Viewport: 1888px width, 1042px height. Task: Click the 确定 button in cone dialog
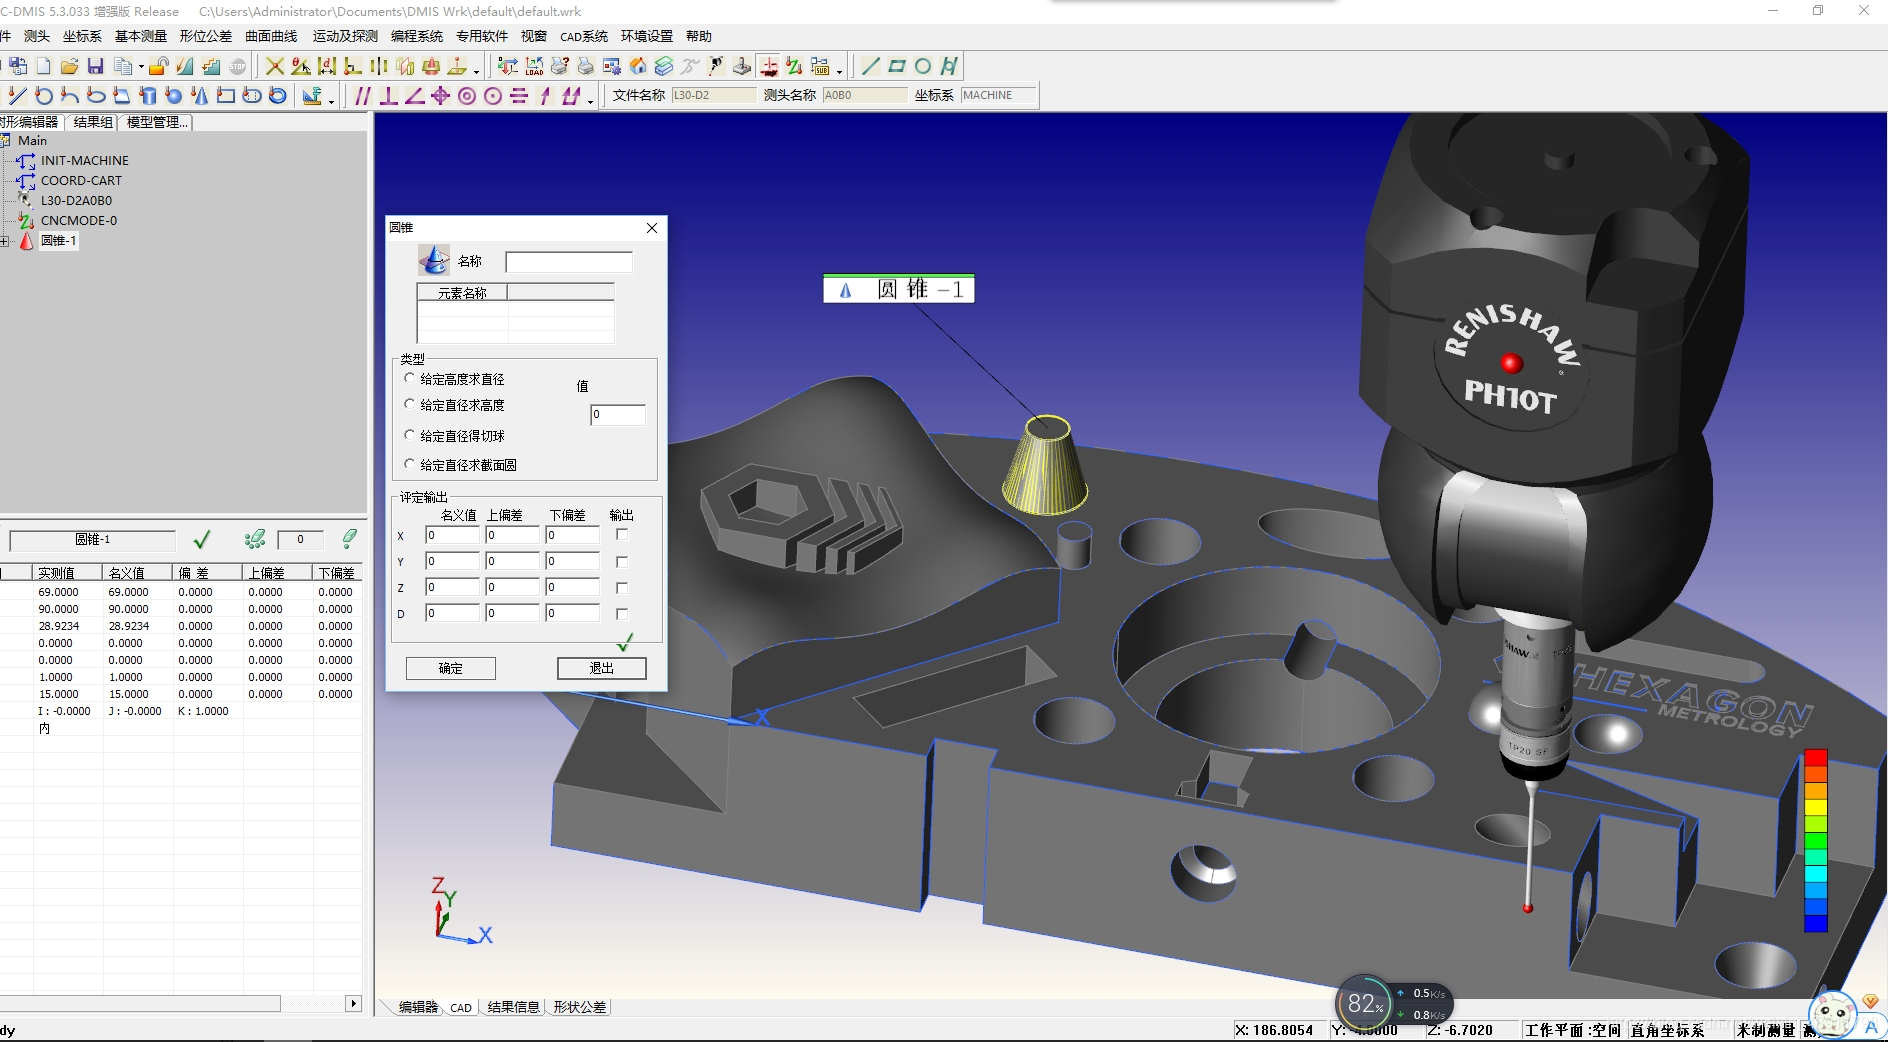451,668
